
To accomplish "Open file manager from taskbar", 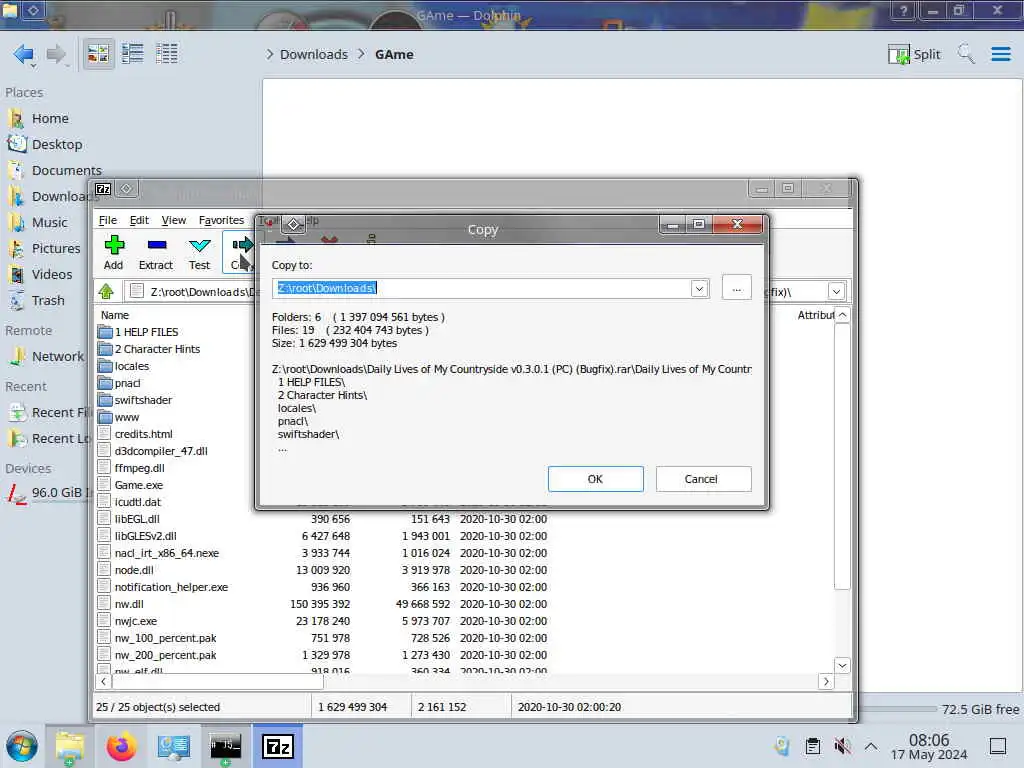I will click(x=69, y=746).
